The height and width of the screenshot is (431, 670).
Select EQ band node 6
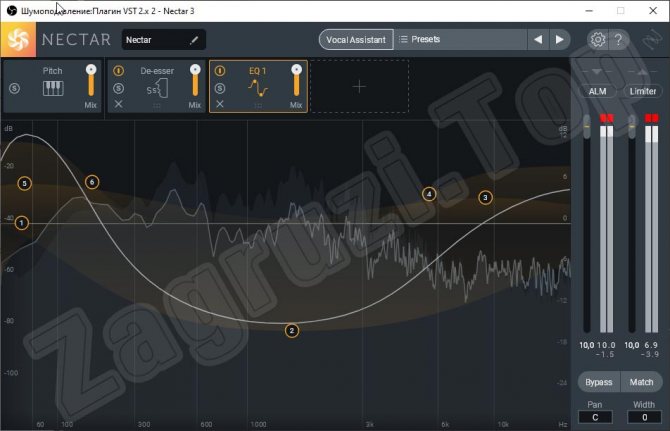coord(92,182)
